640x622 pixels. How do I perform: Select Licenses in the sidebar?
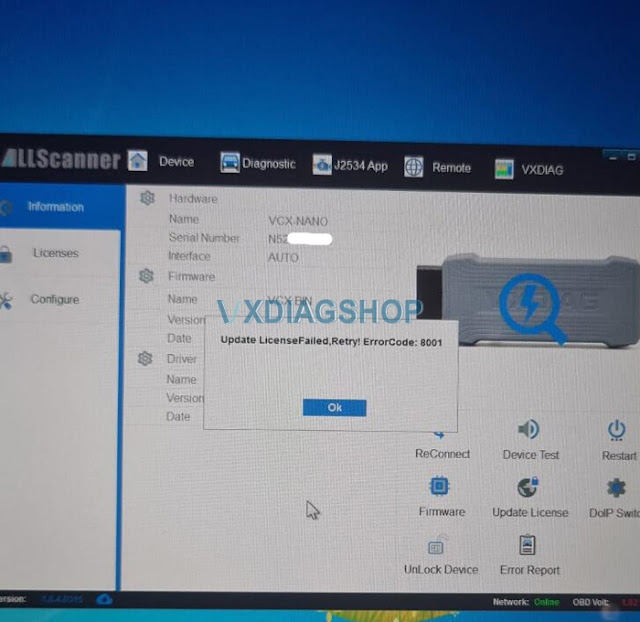[56, 253]
